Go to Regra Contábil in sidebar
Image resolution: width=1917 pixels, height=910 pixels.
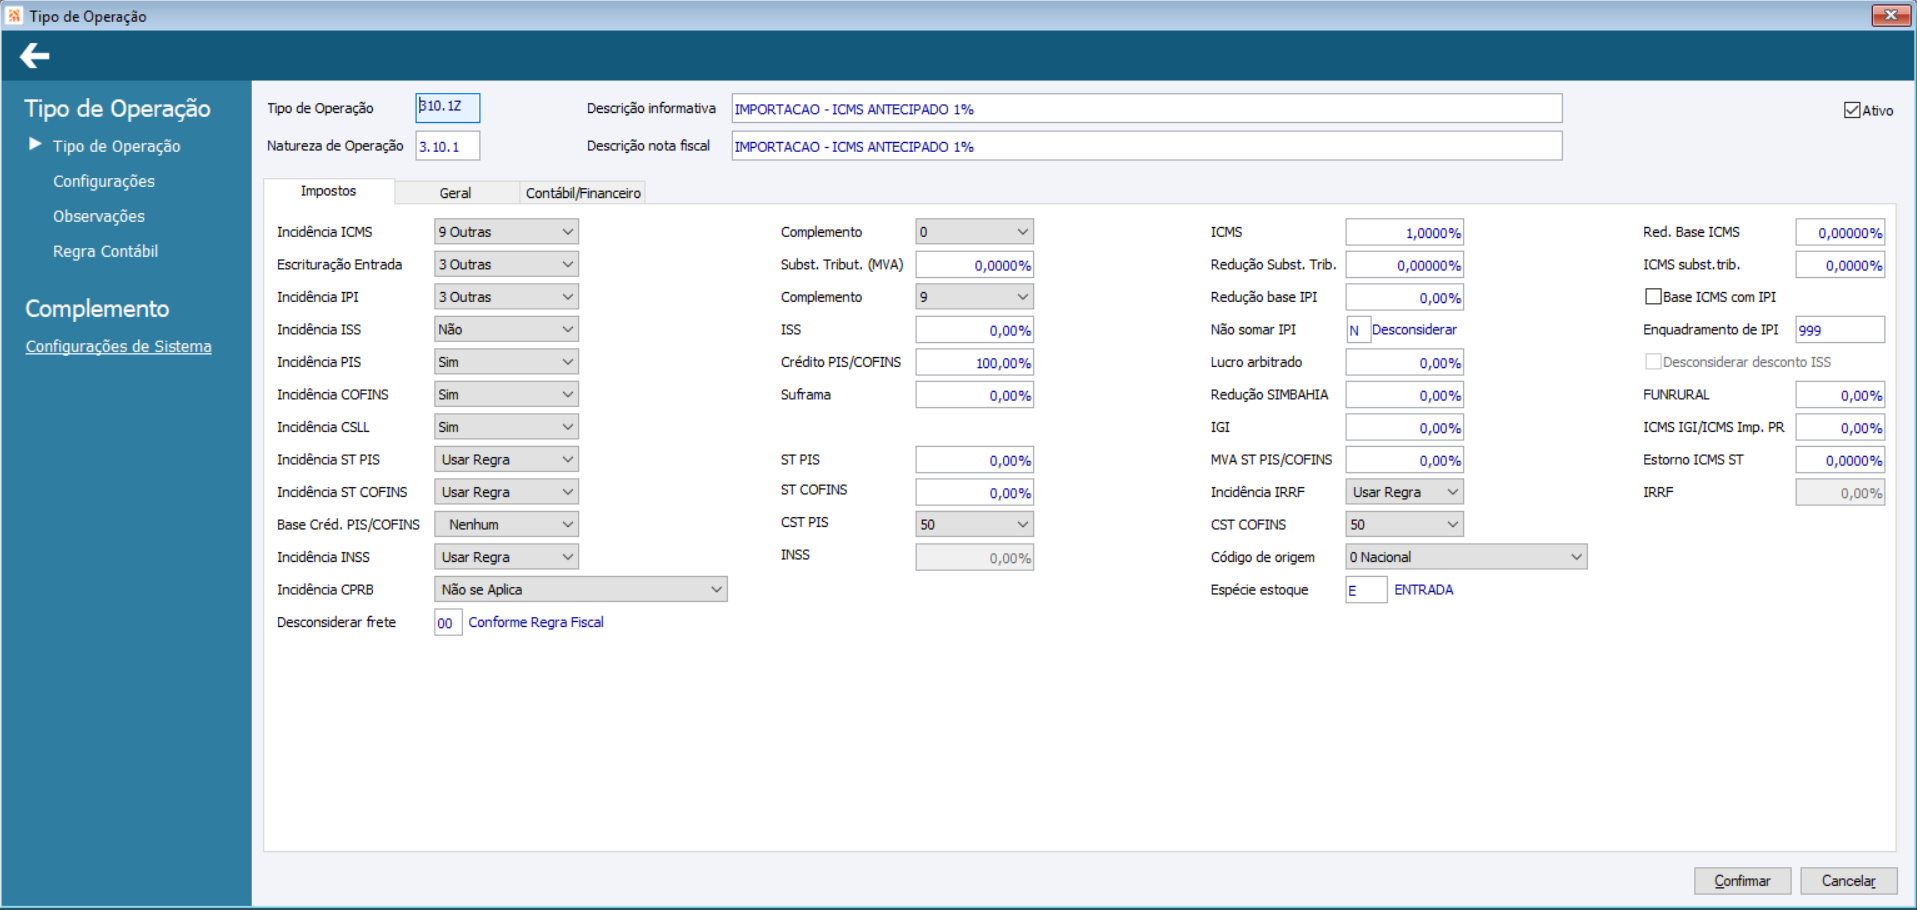click(105, 252)
